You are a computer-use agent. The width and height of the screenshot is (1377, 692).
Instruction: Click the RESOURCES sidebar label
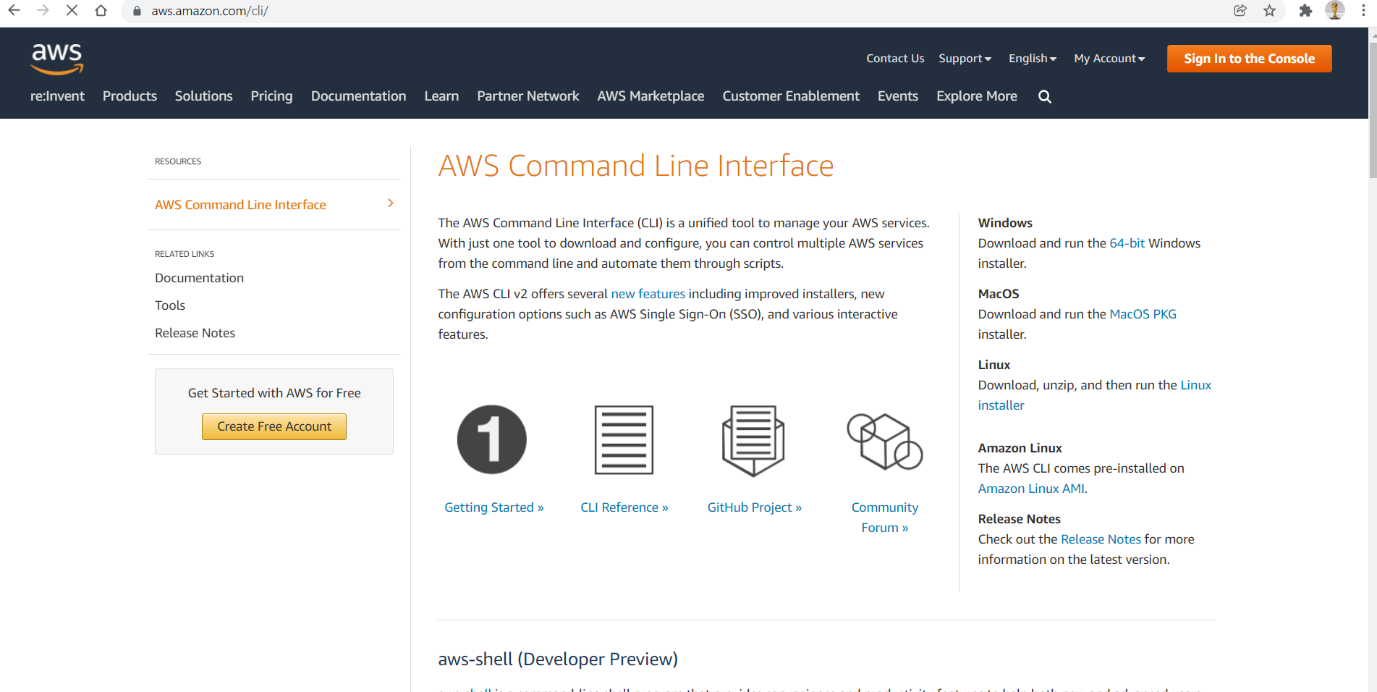178,161
